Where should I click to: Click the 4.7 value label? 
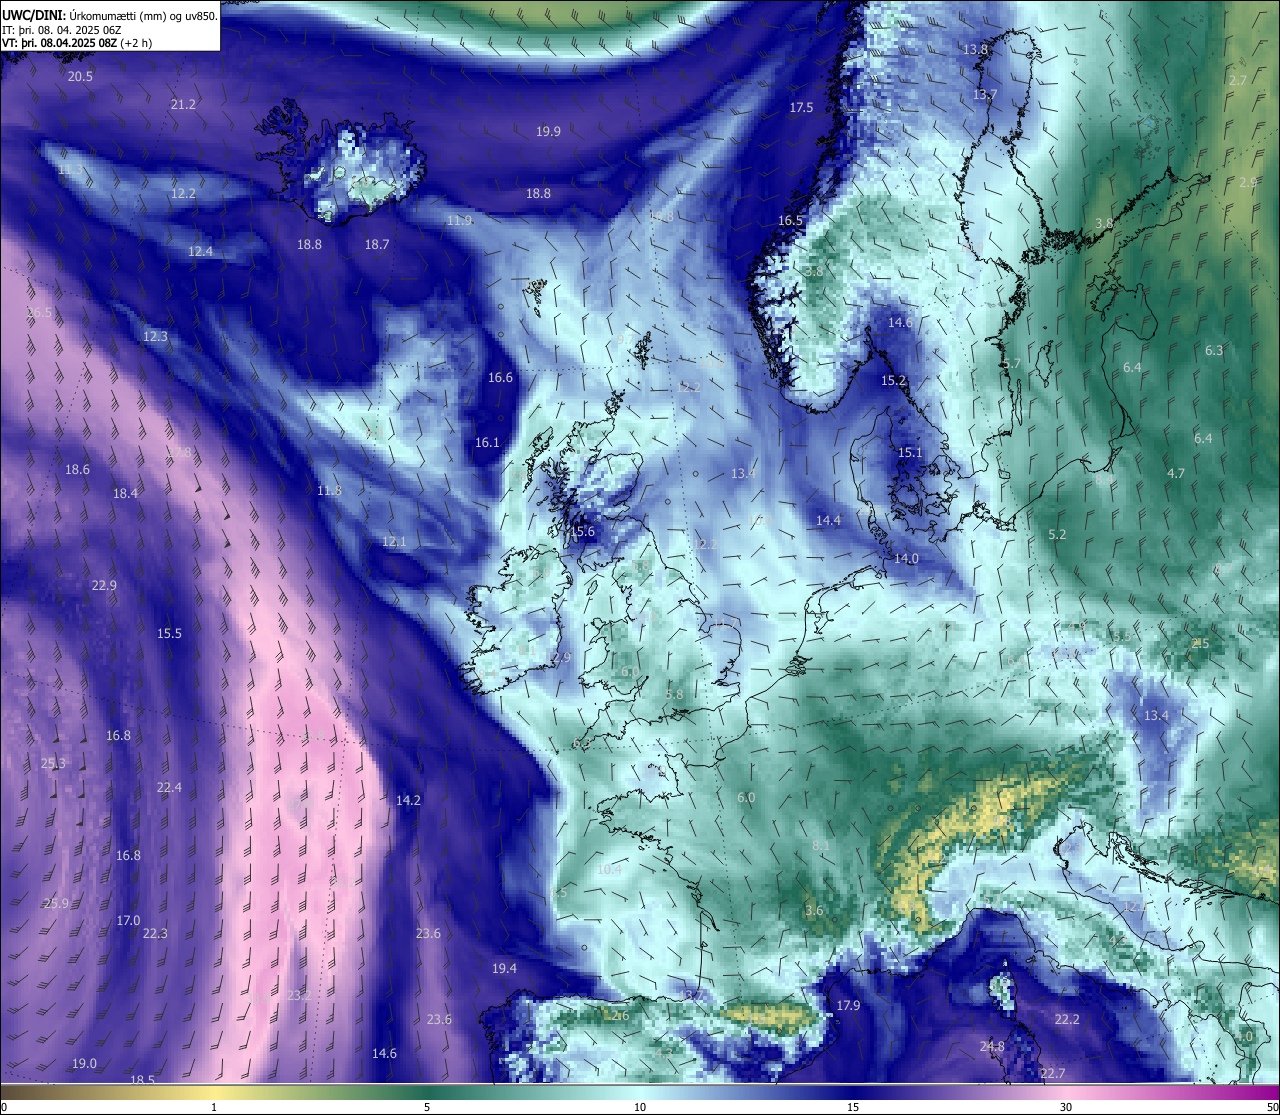click(x=1176, y=473)
